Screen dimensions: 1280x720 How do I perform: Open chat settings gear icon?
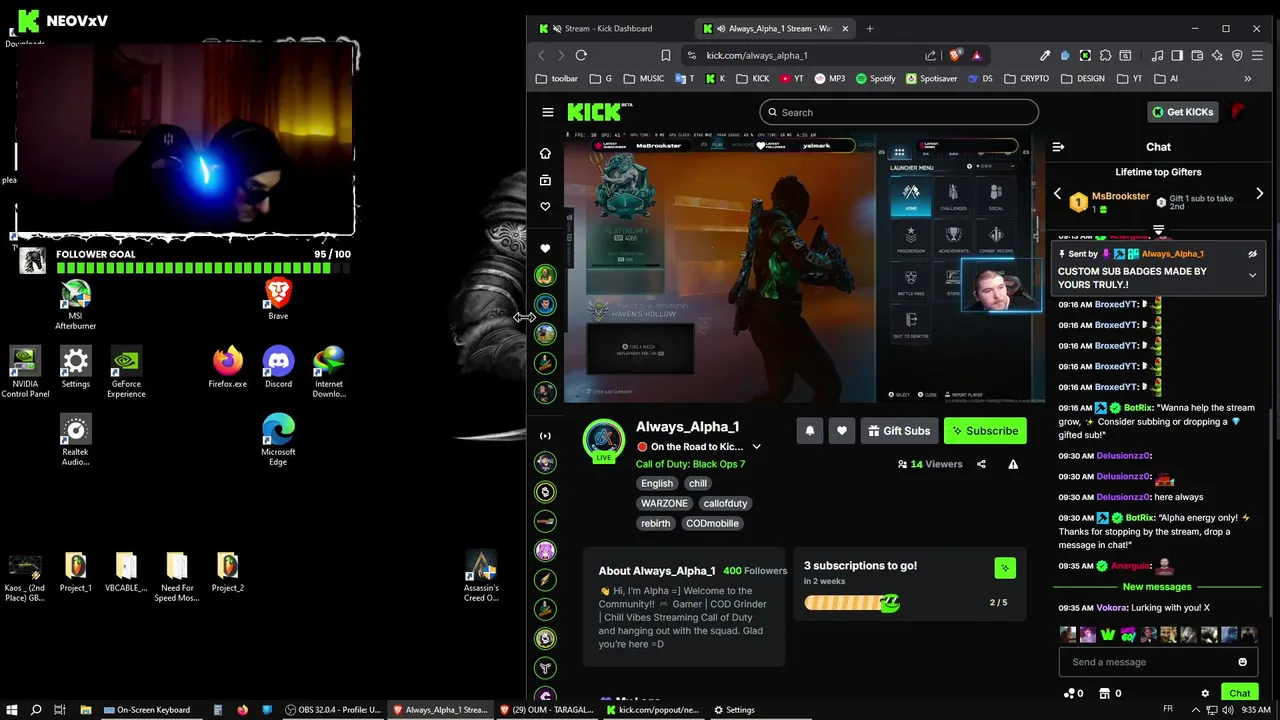point(1205,693)
